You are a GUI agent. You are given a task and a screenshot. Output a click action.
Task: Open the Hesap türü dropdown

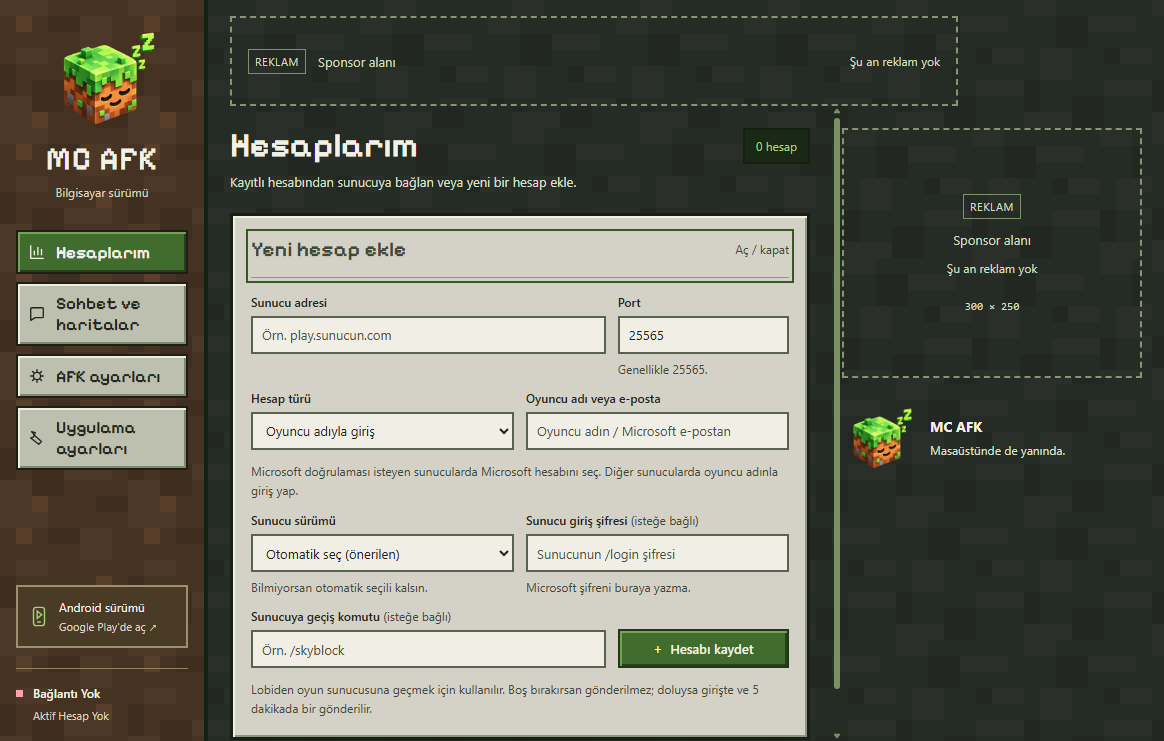pos(382,431)
